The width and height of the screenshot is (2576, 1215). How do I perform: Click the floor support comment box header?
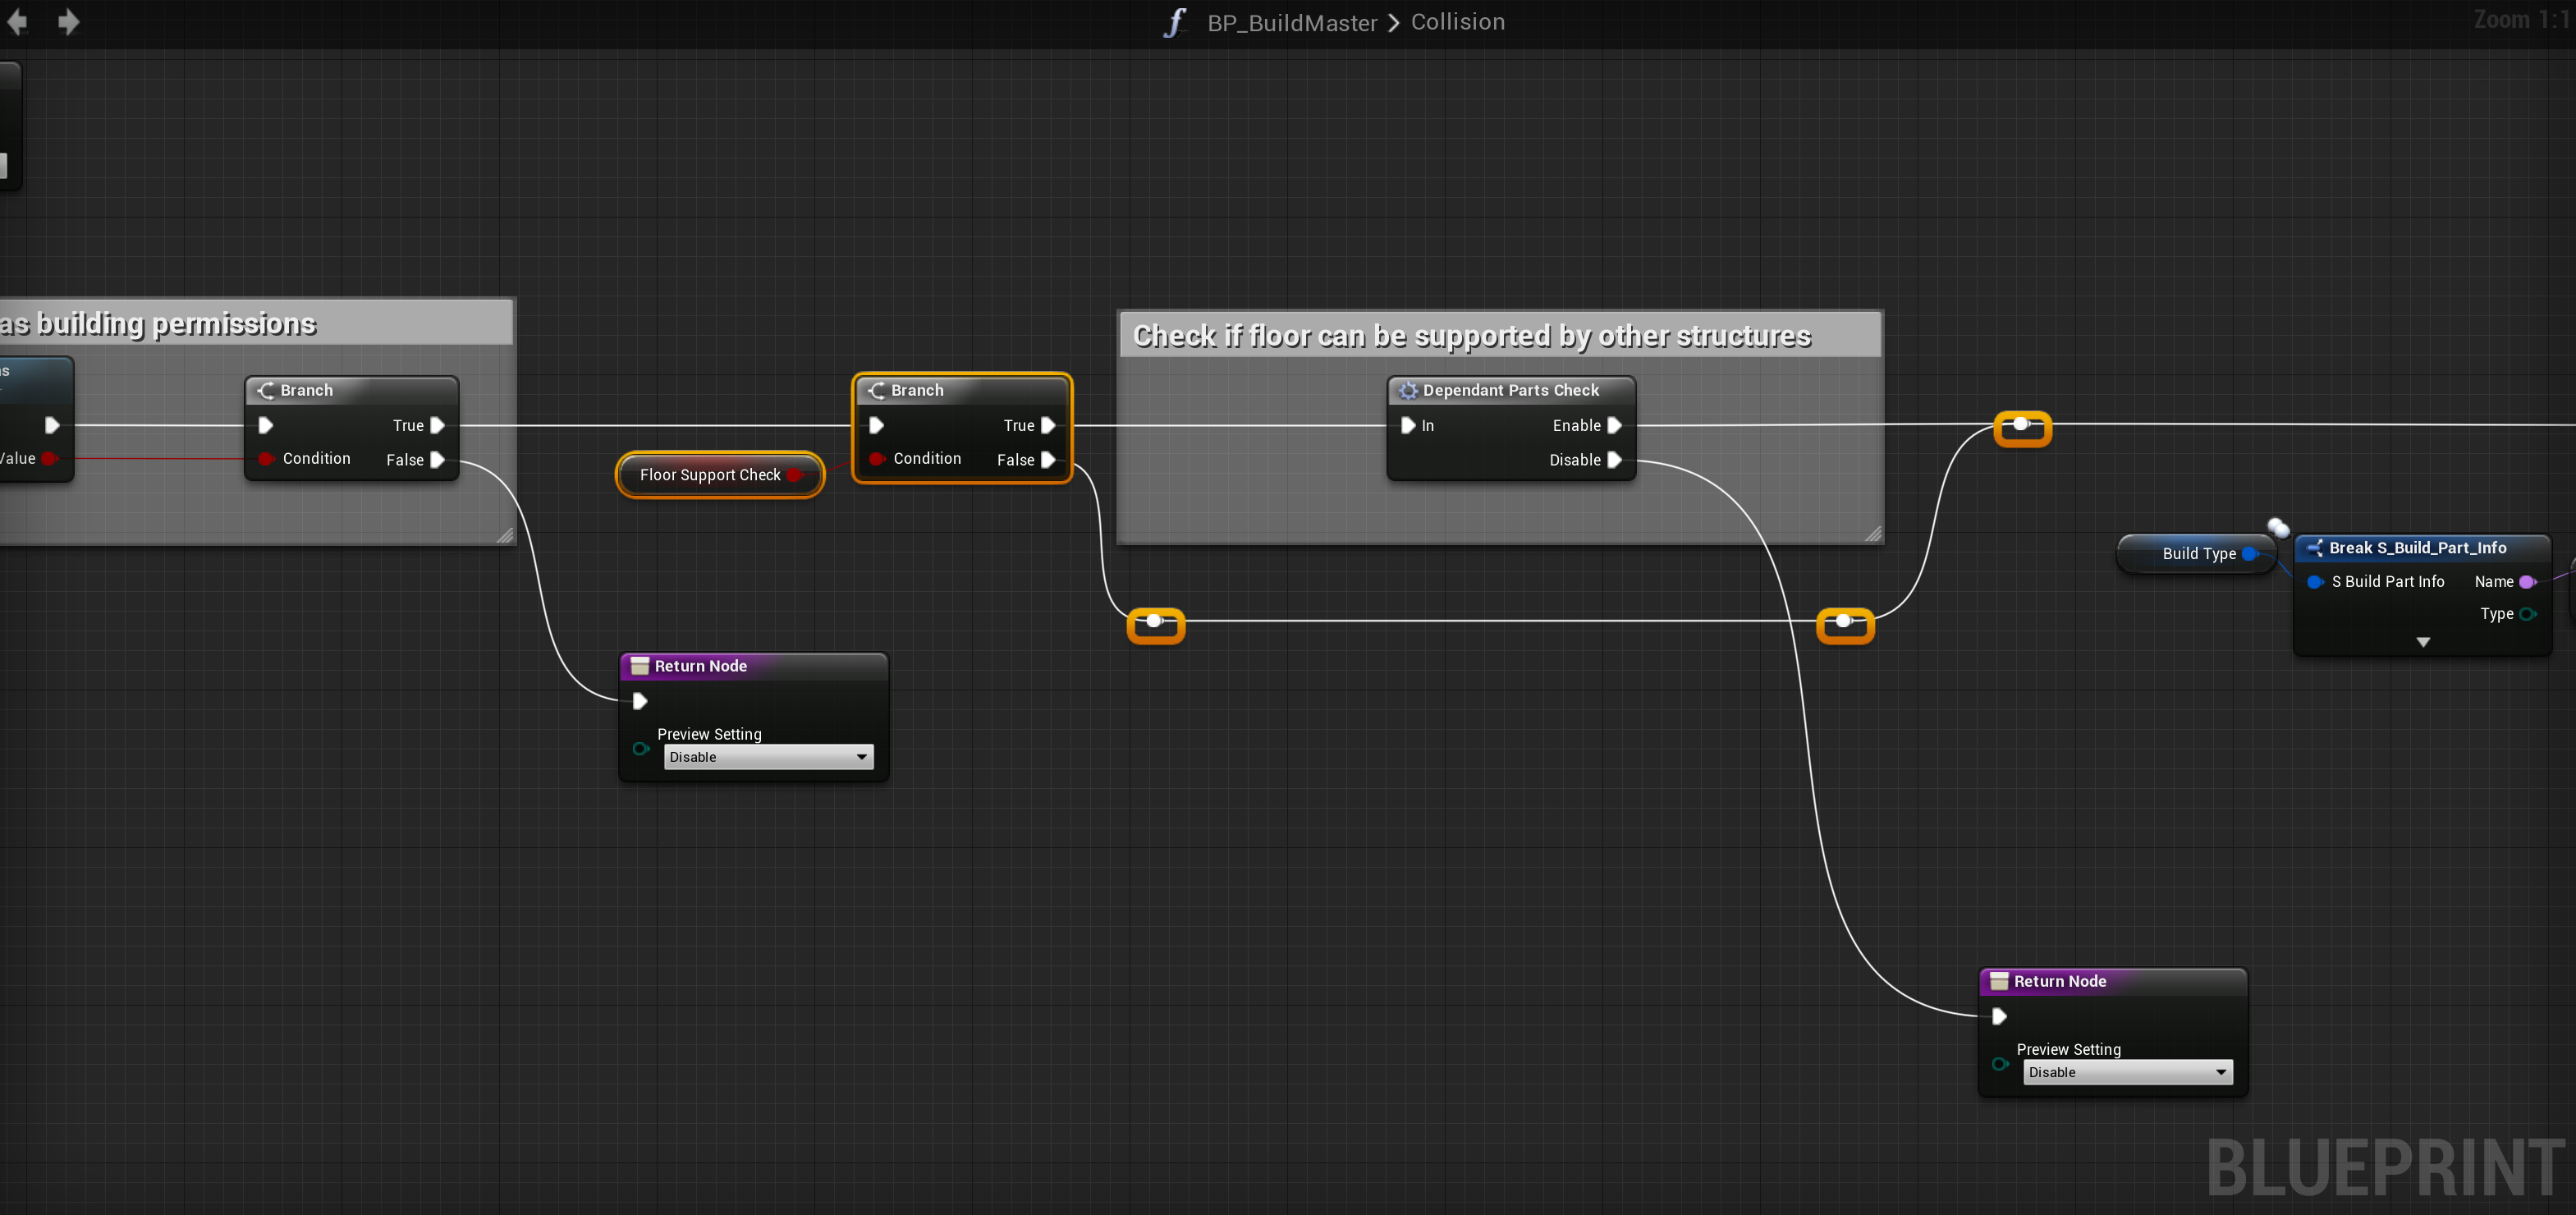(x=1470, y=336)
